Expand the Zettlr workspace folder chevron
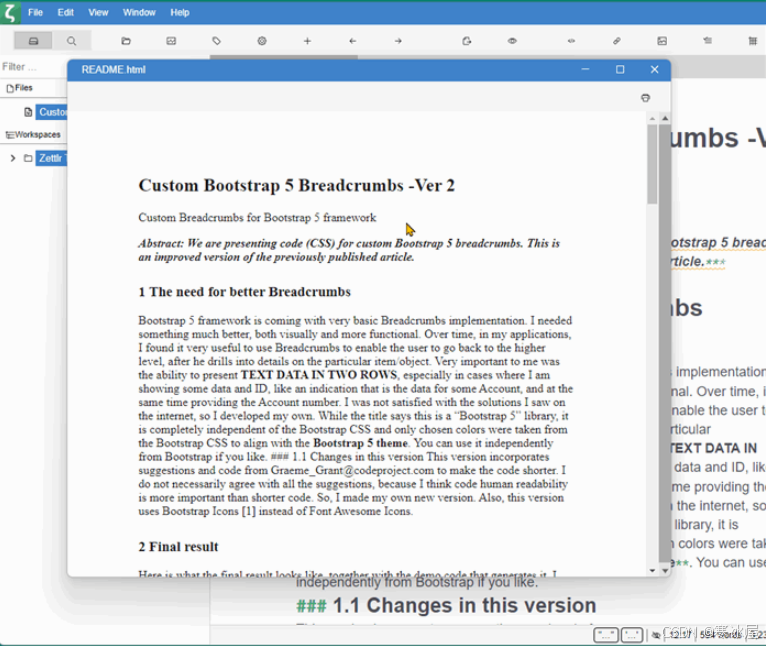This screenshot has height=646, width=766. pos(13,158)
